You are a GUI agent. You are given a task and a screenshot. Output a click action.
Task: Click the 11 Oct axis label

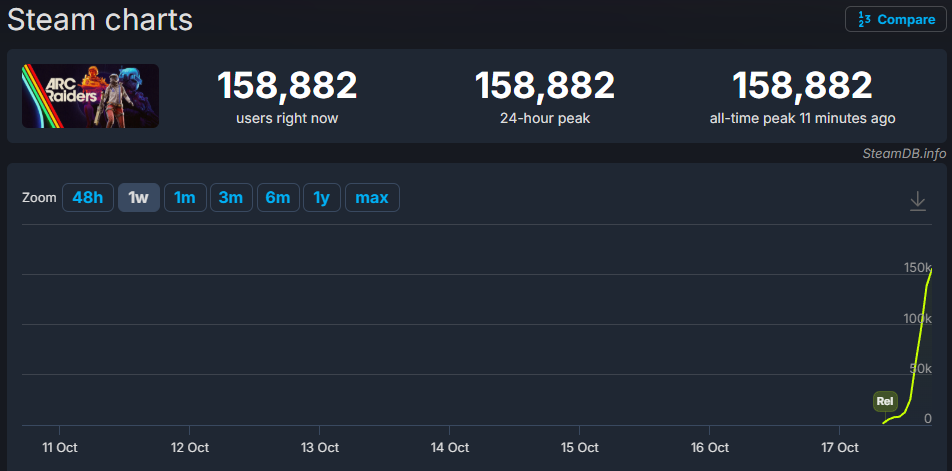(x=59, y=447)
